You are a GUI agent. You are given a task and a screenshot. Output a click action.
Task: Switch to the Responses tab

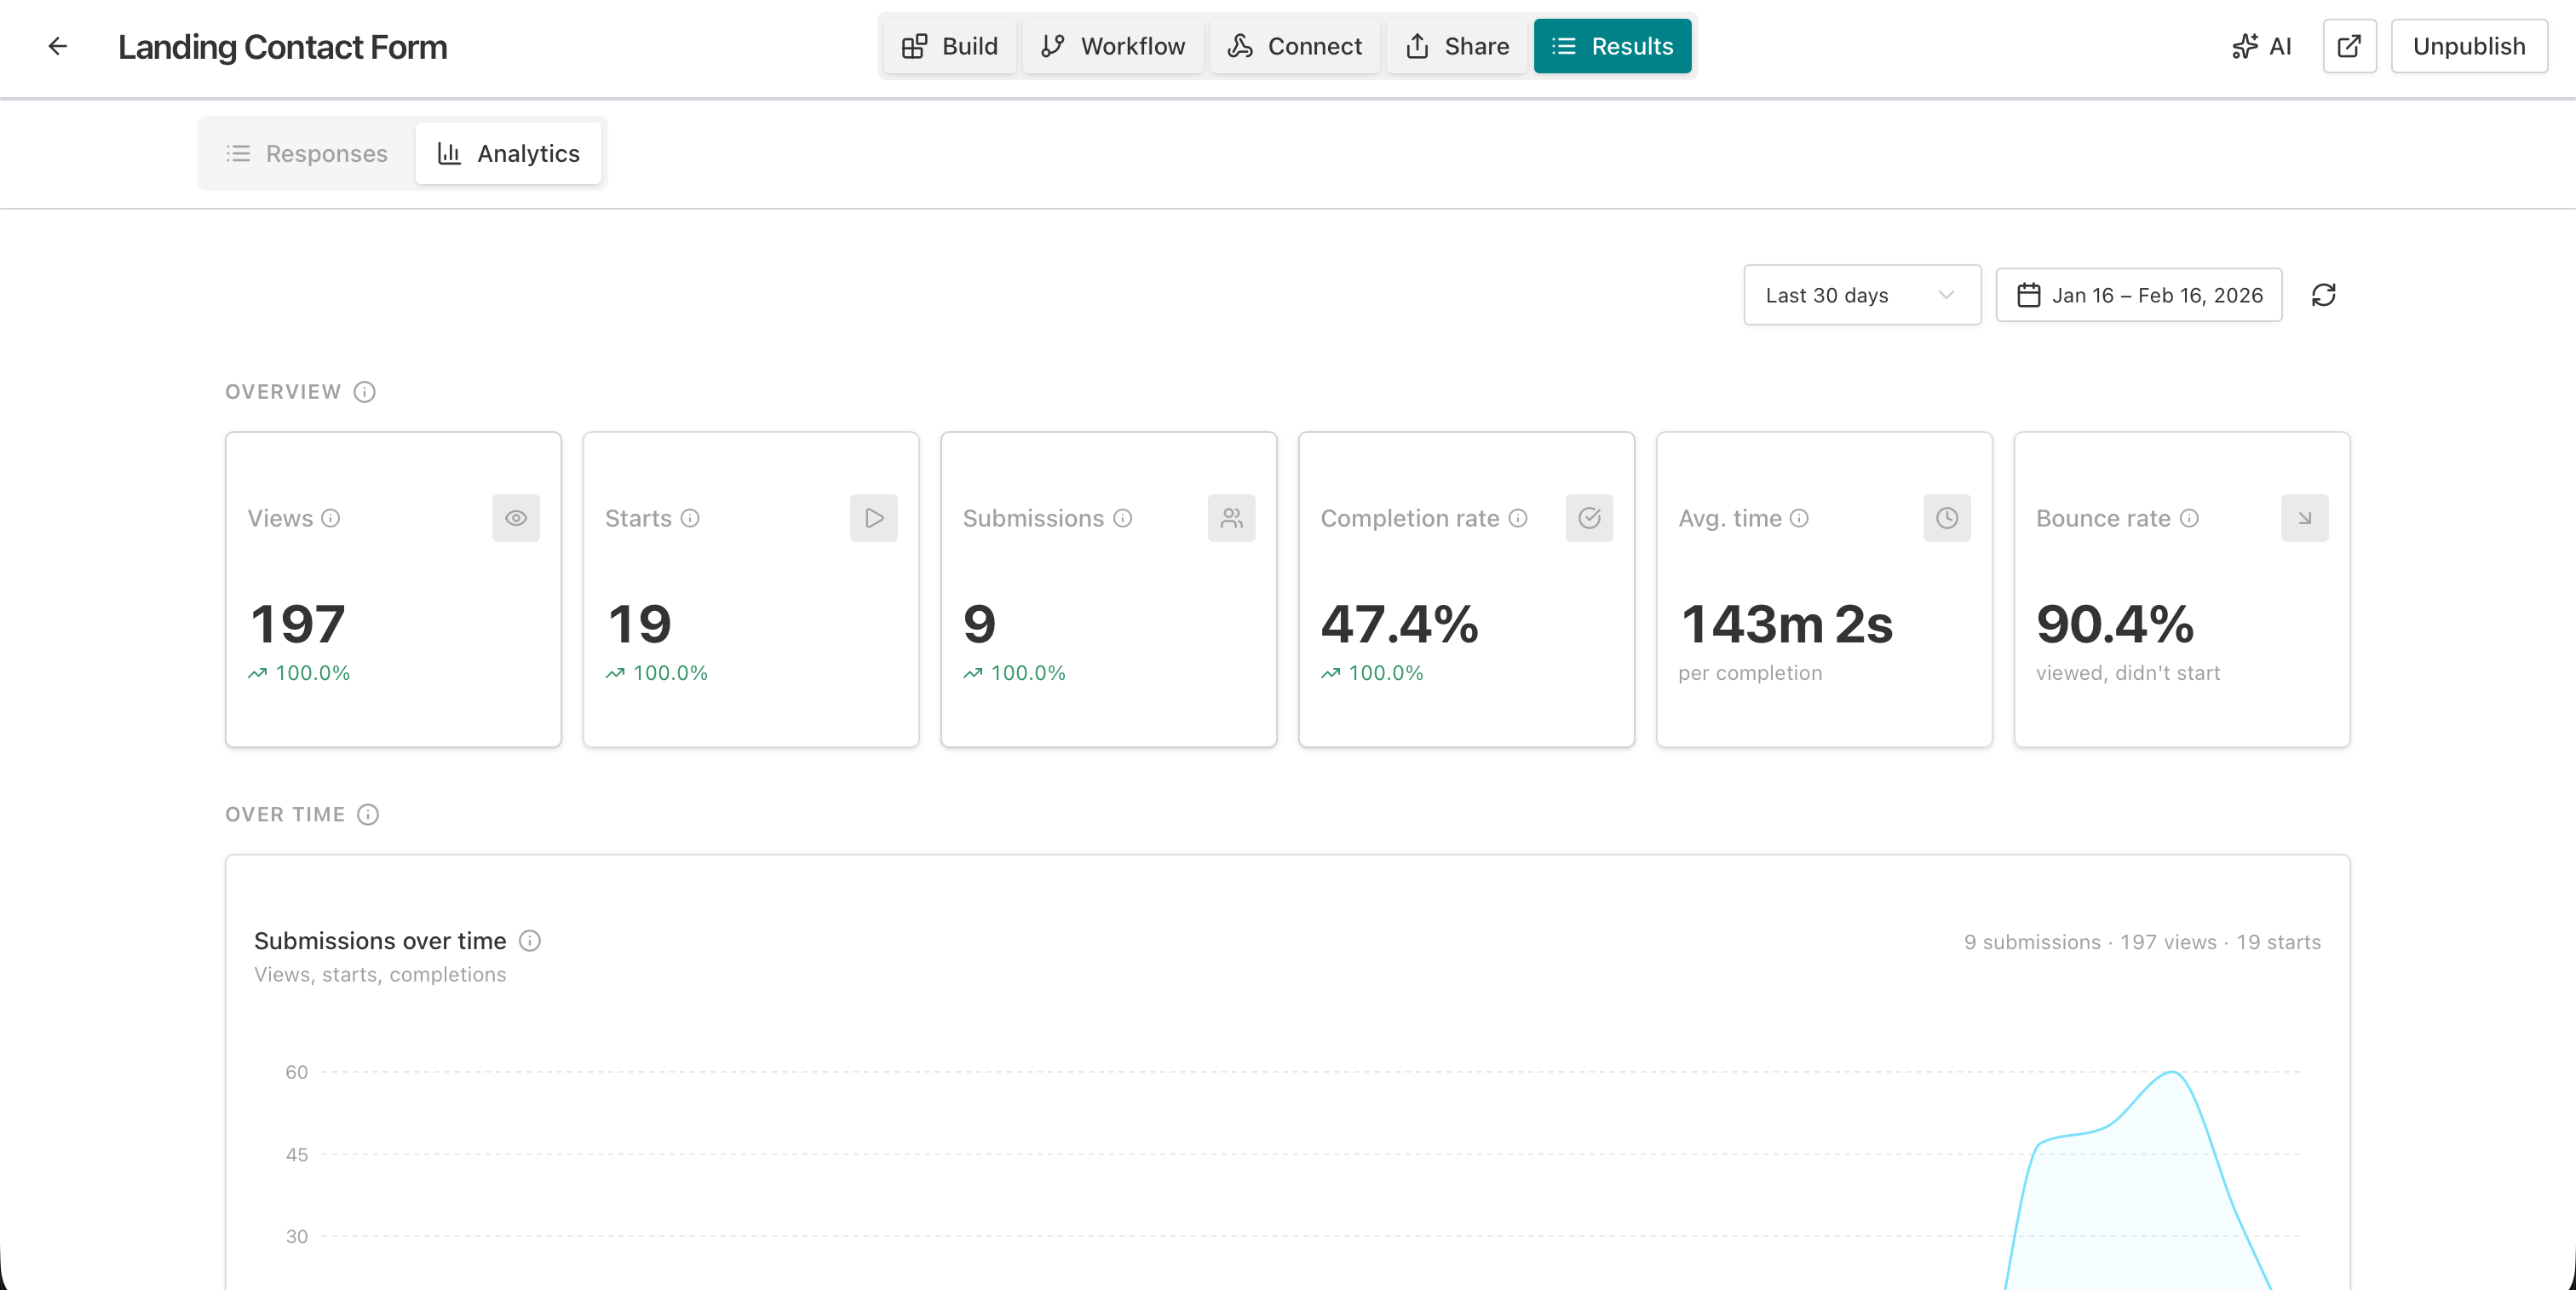305,153
